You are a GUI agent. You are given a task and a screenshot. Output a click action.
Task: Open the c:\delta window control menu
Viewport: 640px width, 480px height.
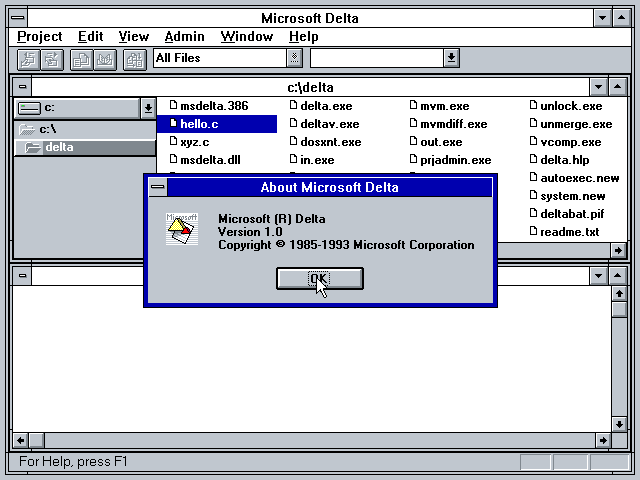tap(22, 87)
